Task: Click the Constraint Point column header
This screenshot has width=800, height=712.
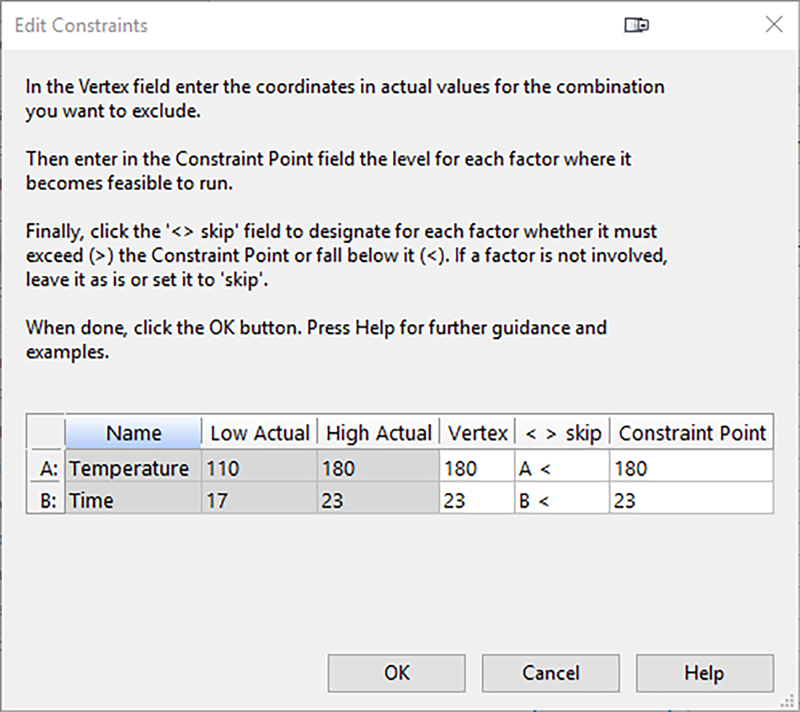Action: 692,434
